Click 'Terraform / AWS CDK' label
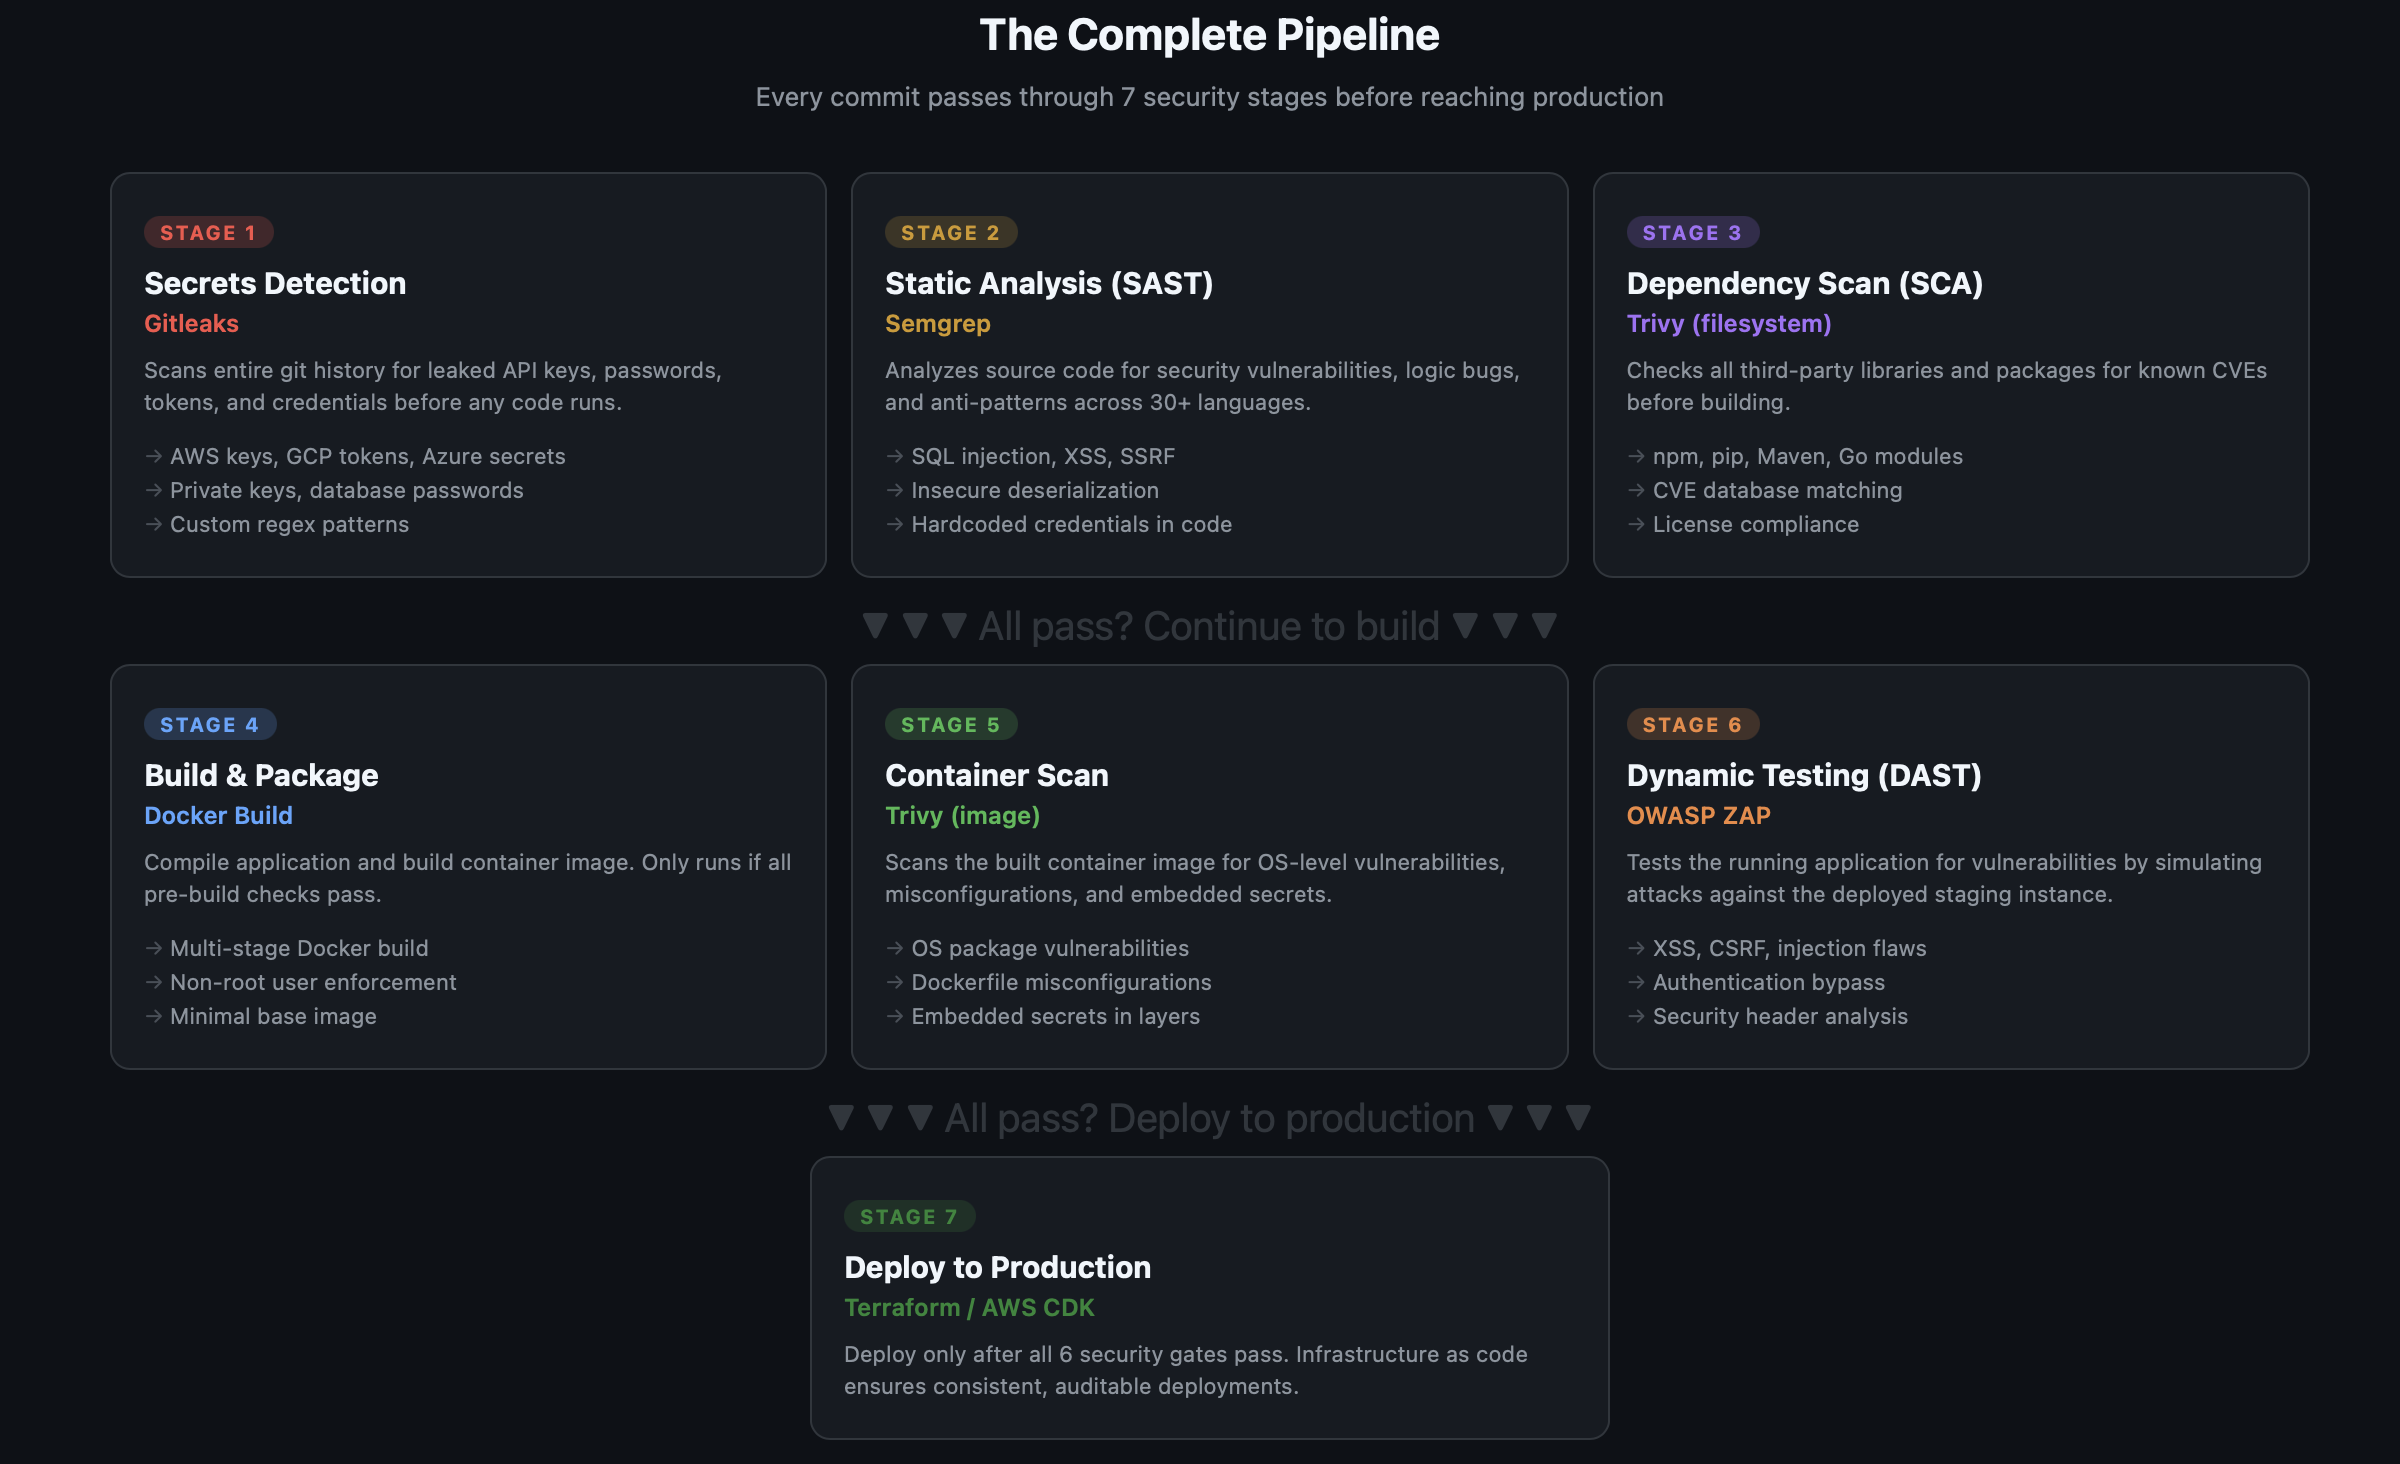Screen dimensions: 2400x1464 coord(968,1307)
